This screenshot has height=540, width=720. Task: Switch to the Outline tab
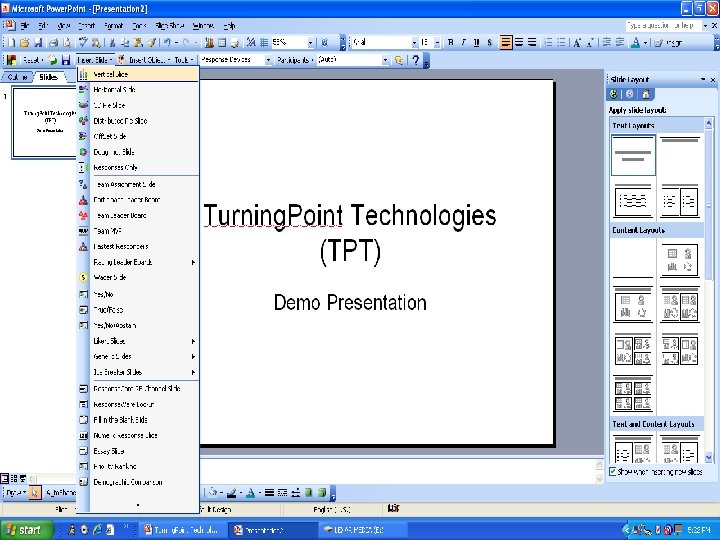coord(17,77)
